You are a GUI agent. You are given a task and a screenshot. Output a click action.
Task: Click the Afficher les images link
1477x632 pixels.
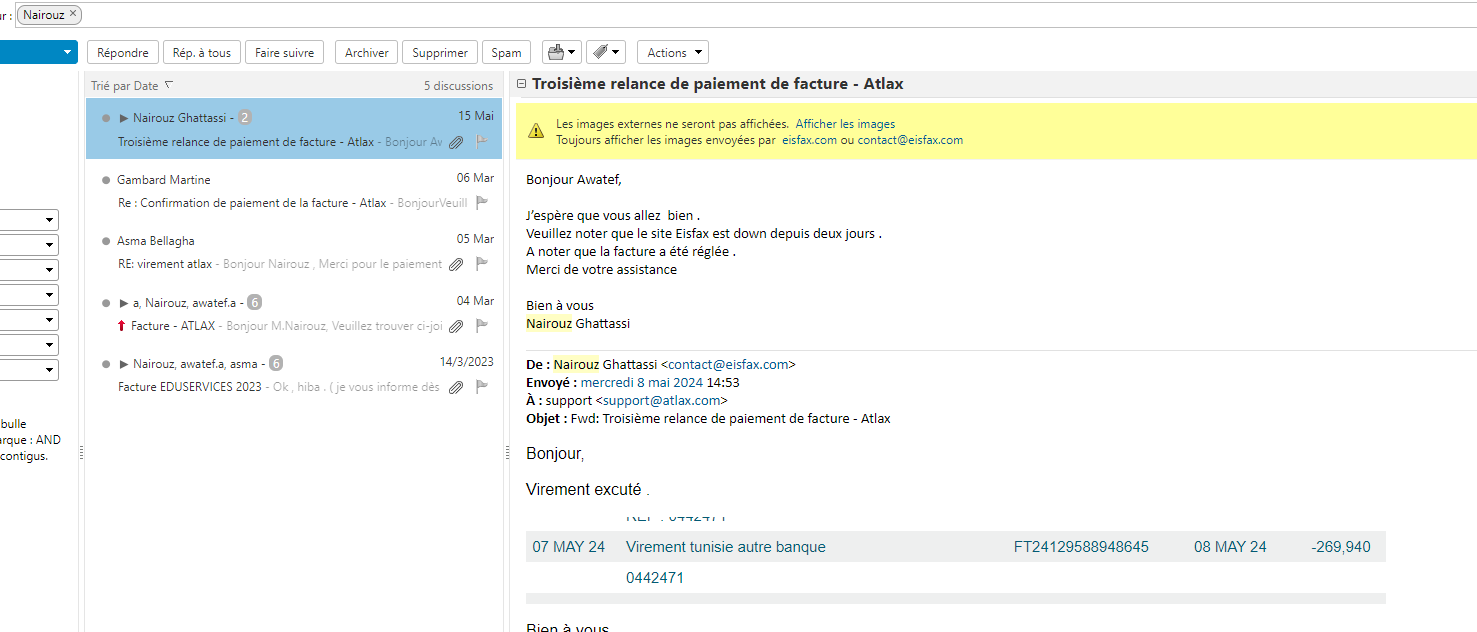tap(845, 124)
